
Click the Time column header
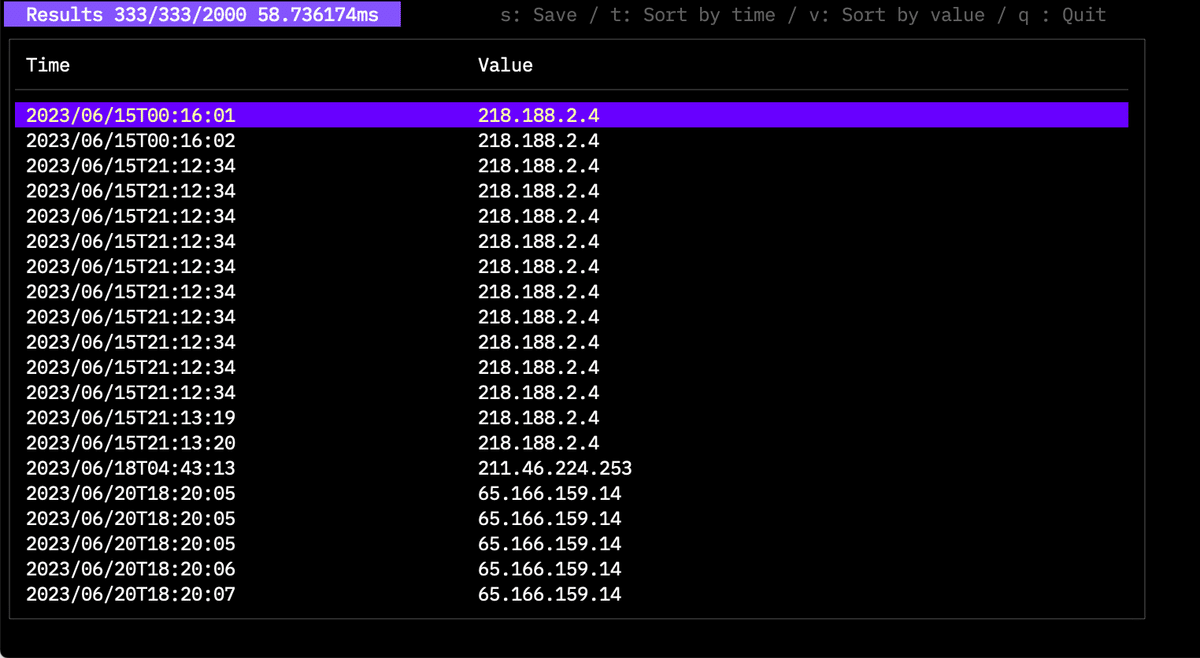[48, 65]
